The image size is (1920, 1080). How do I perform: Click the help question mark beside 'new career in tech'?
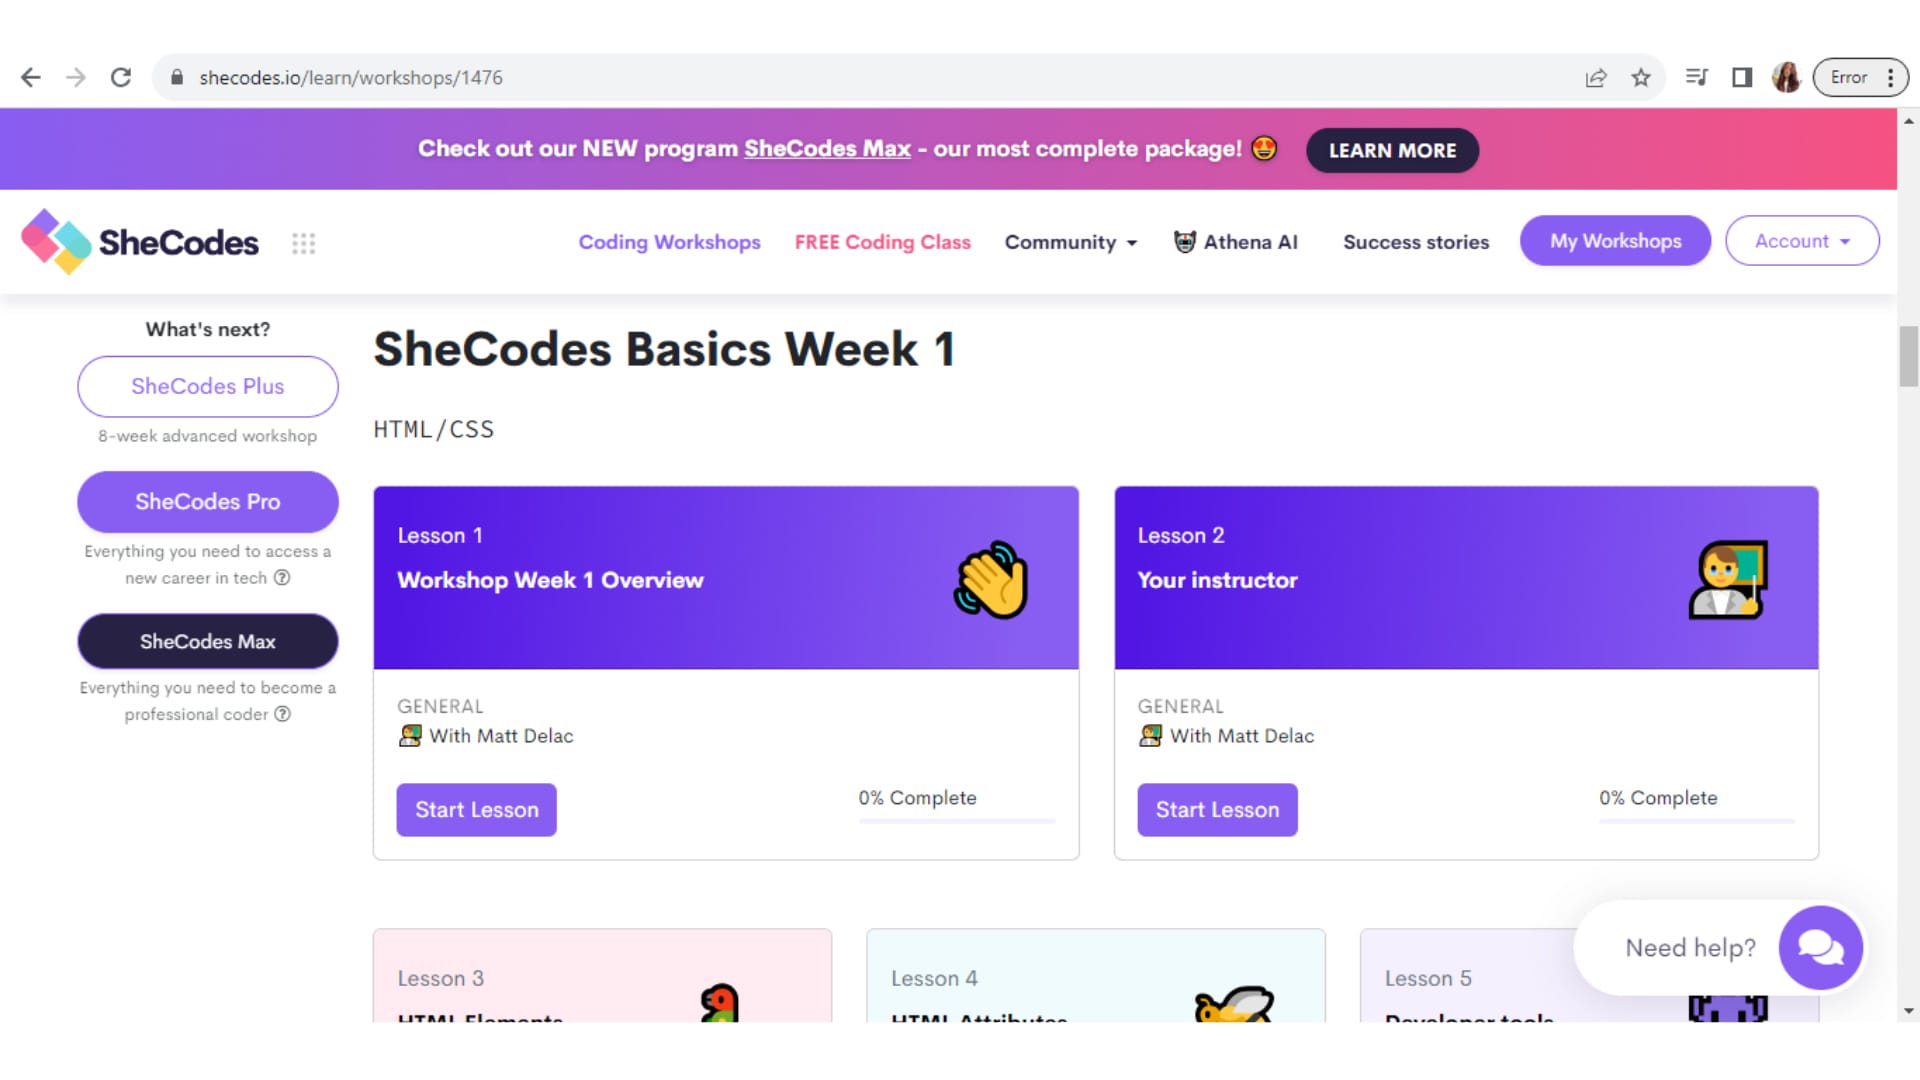coord(282,577)
